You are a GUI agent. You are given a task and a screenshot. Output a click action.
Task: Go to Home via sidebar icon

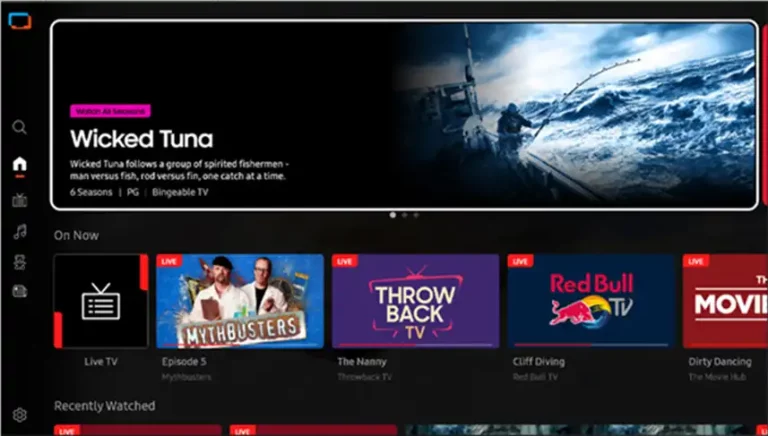tap(20, 163)
